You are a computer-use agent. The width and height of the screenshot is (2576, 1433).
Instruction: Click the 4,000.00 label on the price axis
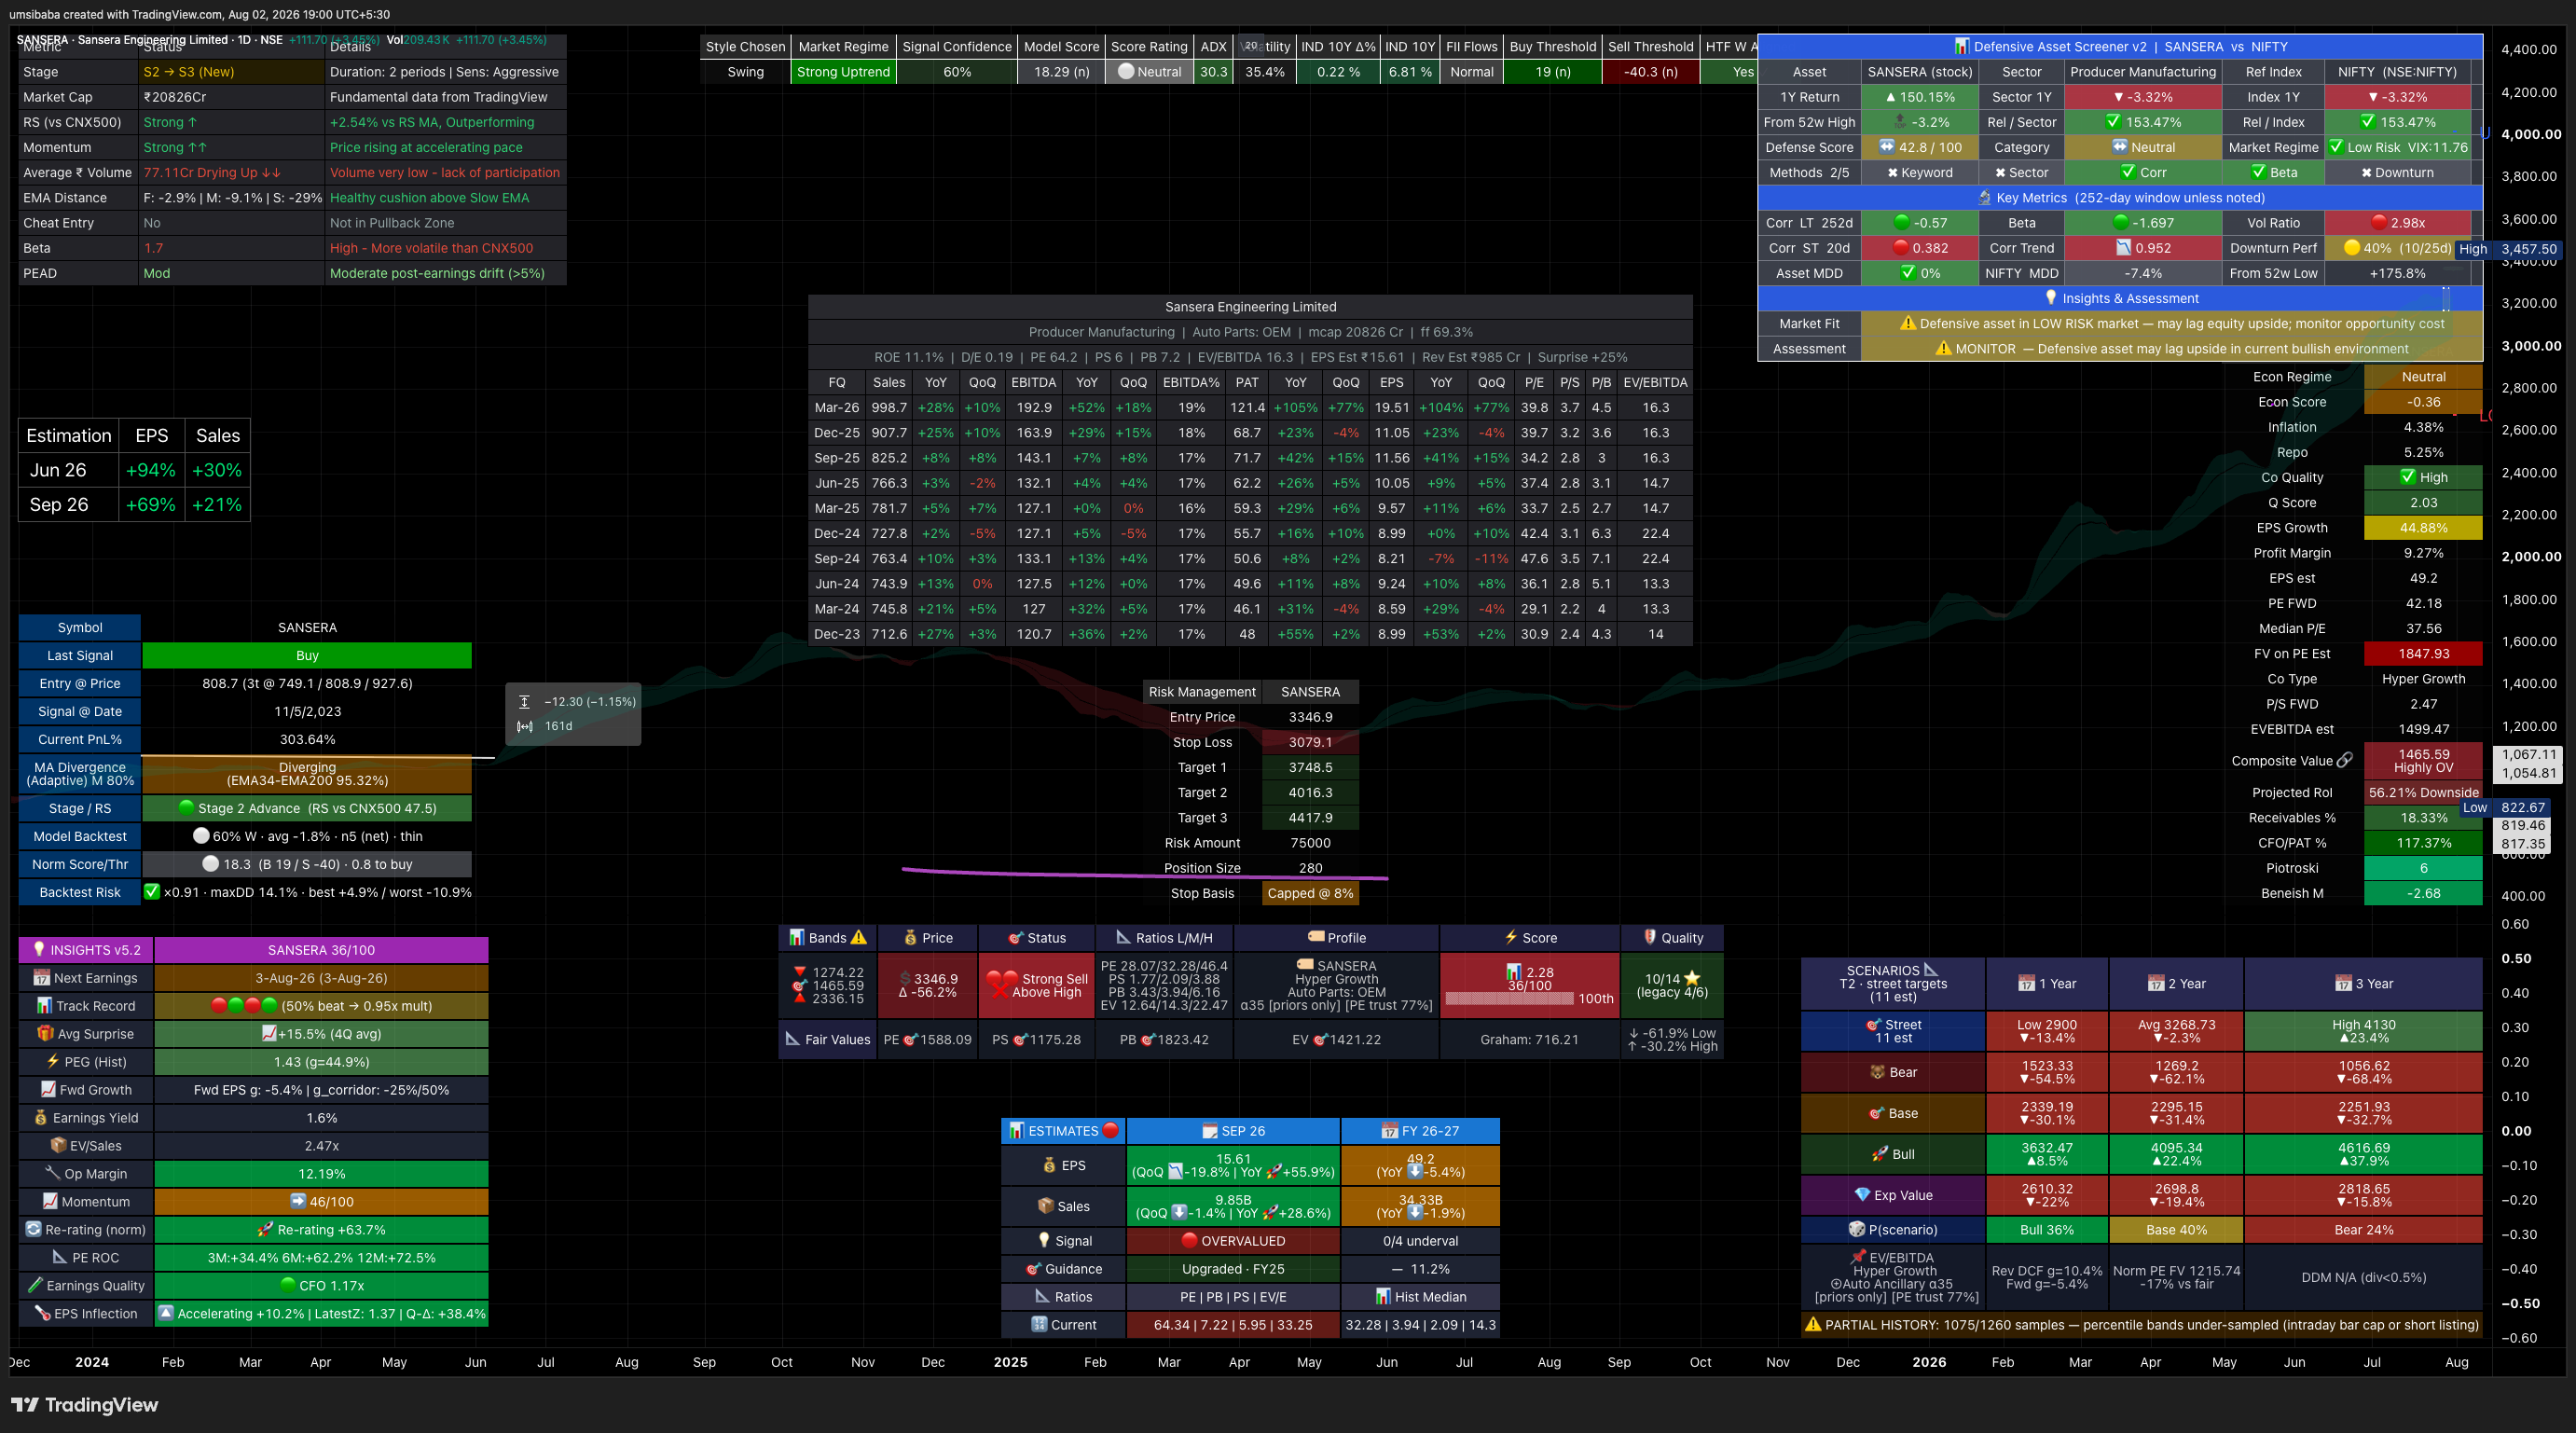2531,134
